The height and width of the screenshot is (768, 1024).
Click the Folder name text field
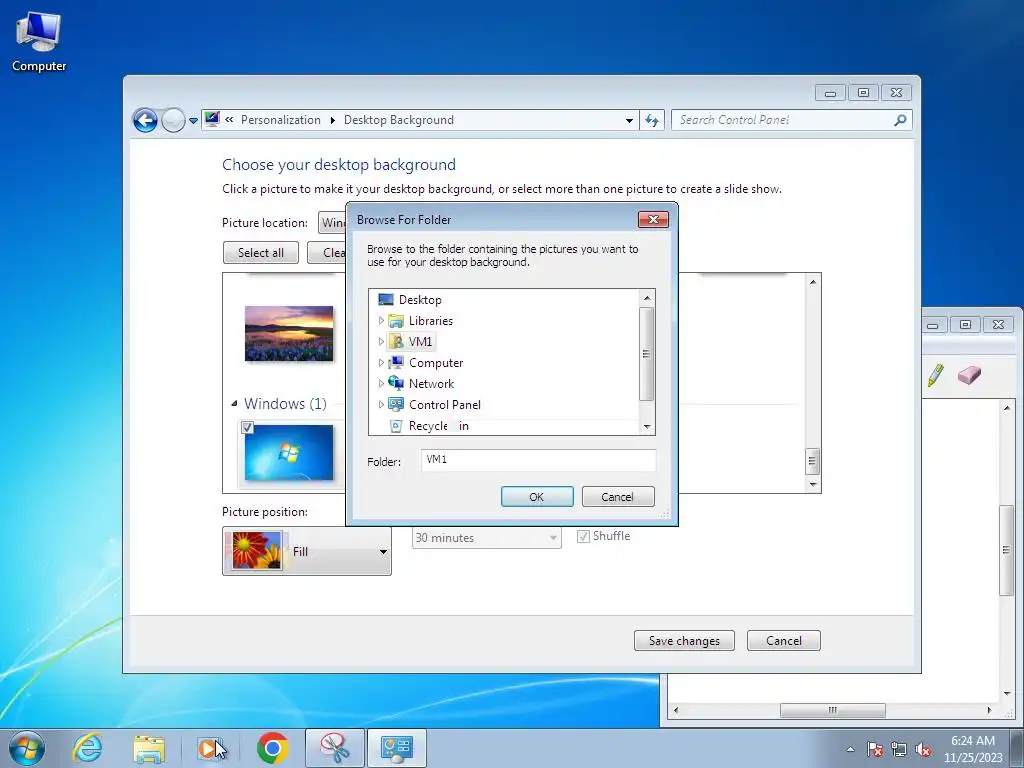[x=538, y=460]
